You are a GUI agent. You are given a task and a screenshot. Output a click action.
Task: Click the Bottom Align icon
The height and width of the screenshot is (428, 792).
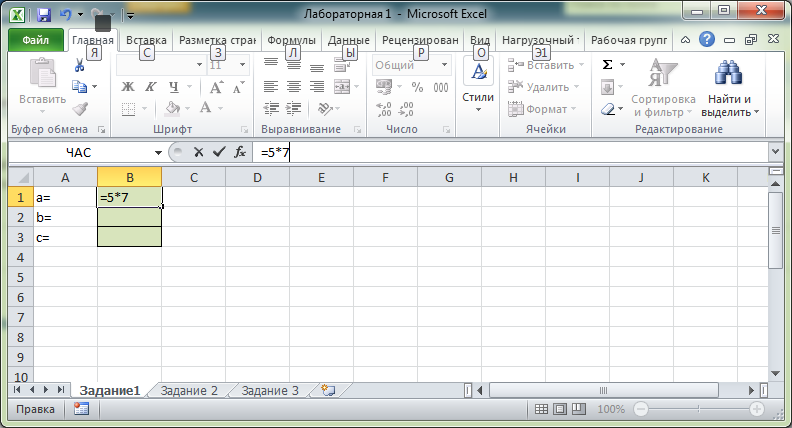tap(317, 67)
